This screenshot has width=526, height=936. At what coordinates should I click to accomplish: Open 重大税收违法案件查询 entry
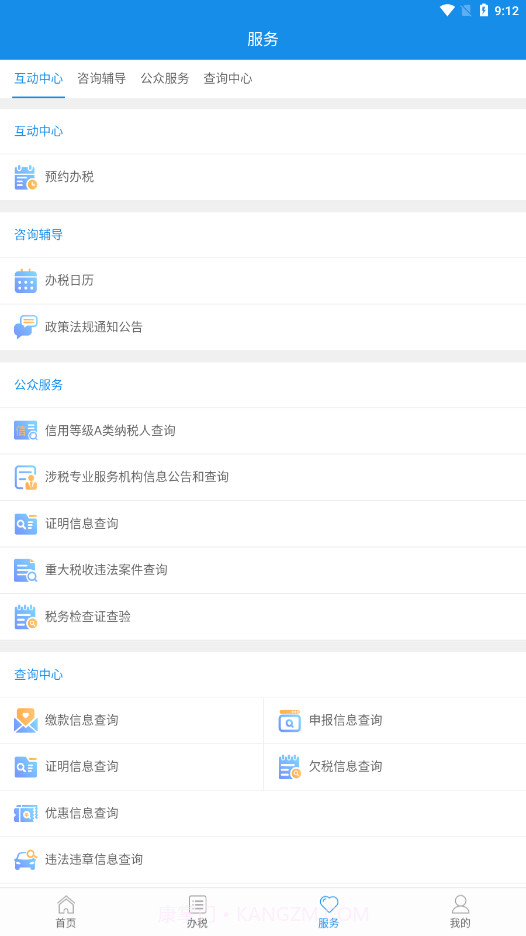coord(263,570)
